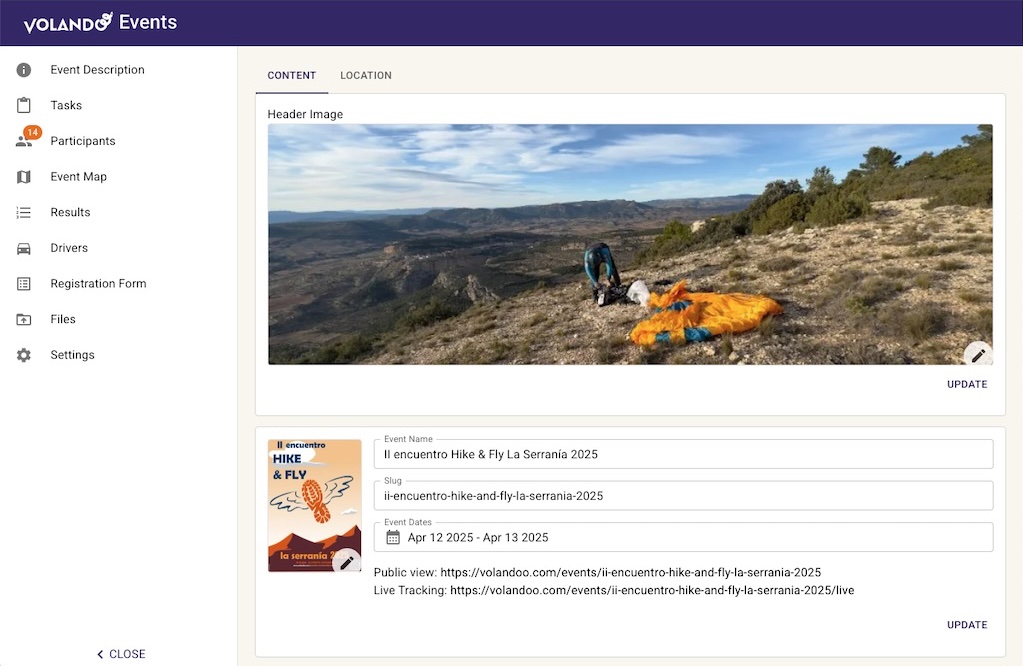Edit the header image via pencil icon
1023x666 pixels.
point(977,354)
